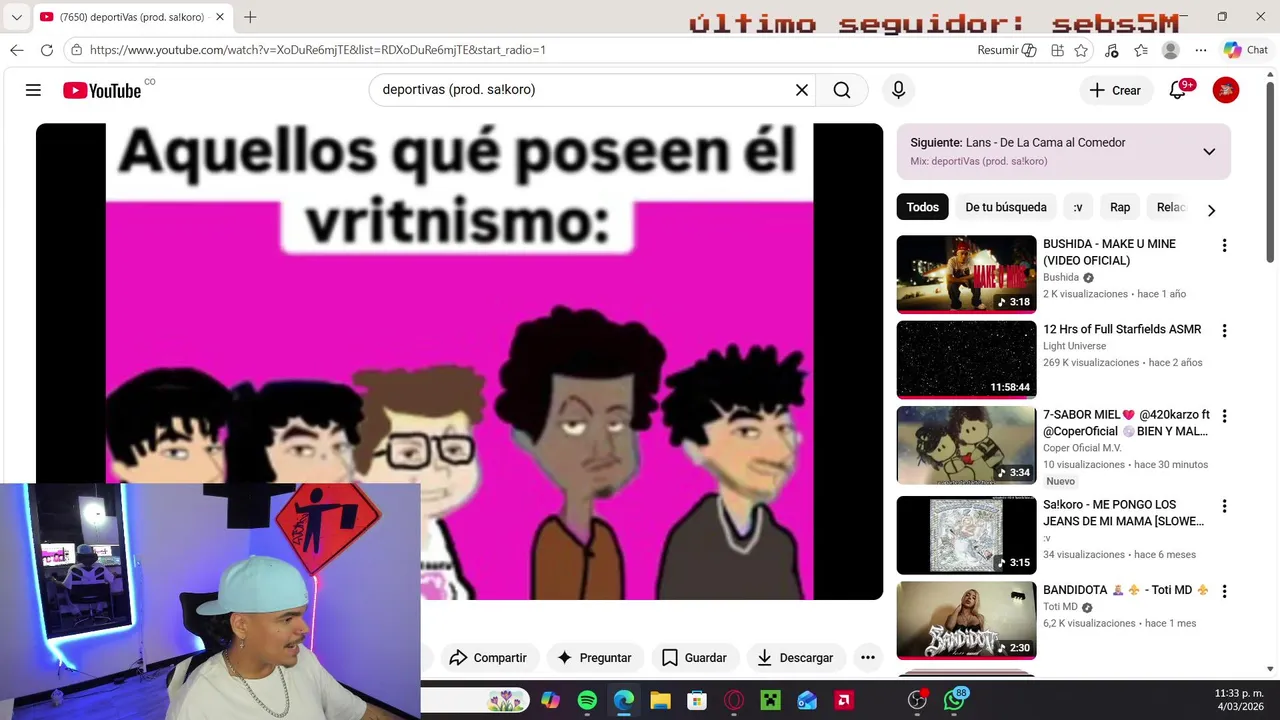The width and height of the screenshot is (1280, 720).
Task: Open Opera browser from the taskbar
Action: (x=734, y=701)
